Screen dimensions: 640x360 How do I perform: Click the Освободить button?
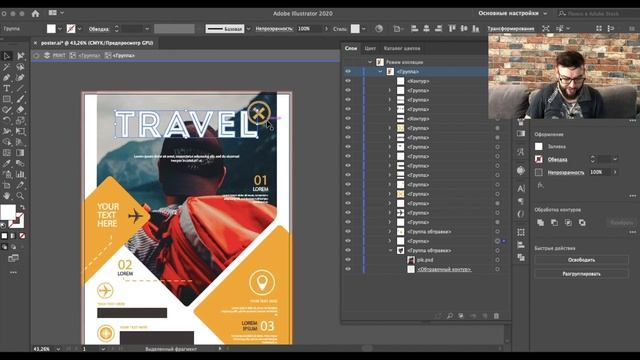(x=581, y=260)
